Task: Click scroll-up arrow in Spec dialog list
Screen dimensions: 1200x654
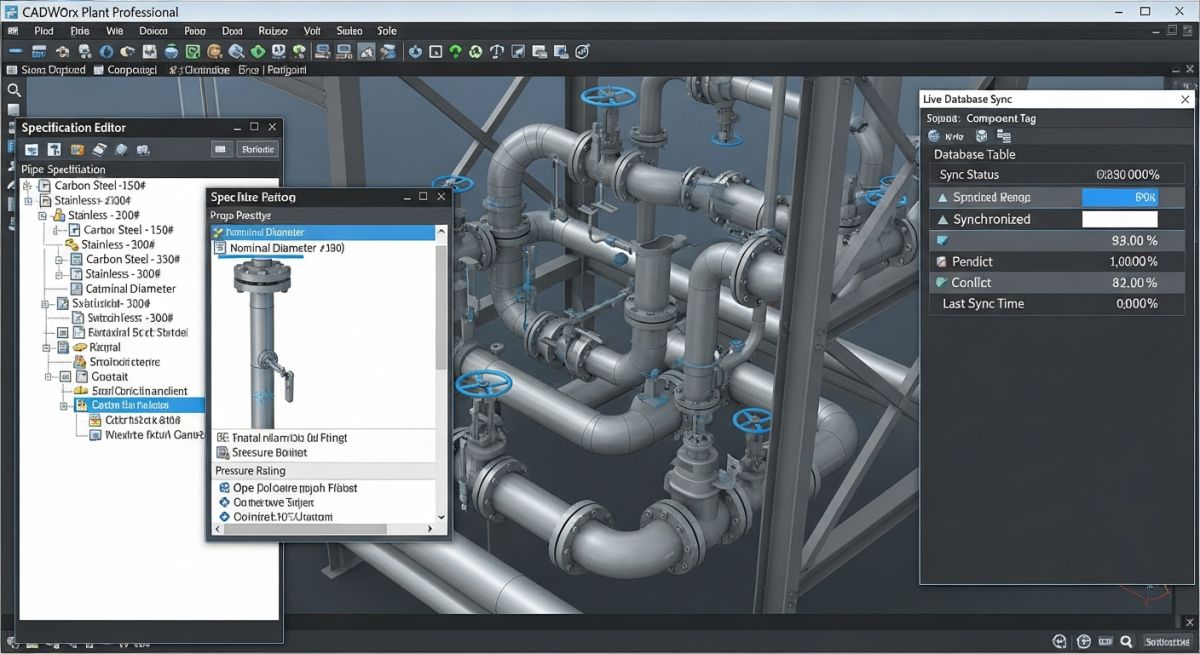Action: [x=442, y=232]
